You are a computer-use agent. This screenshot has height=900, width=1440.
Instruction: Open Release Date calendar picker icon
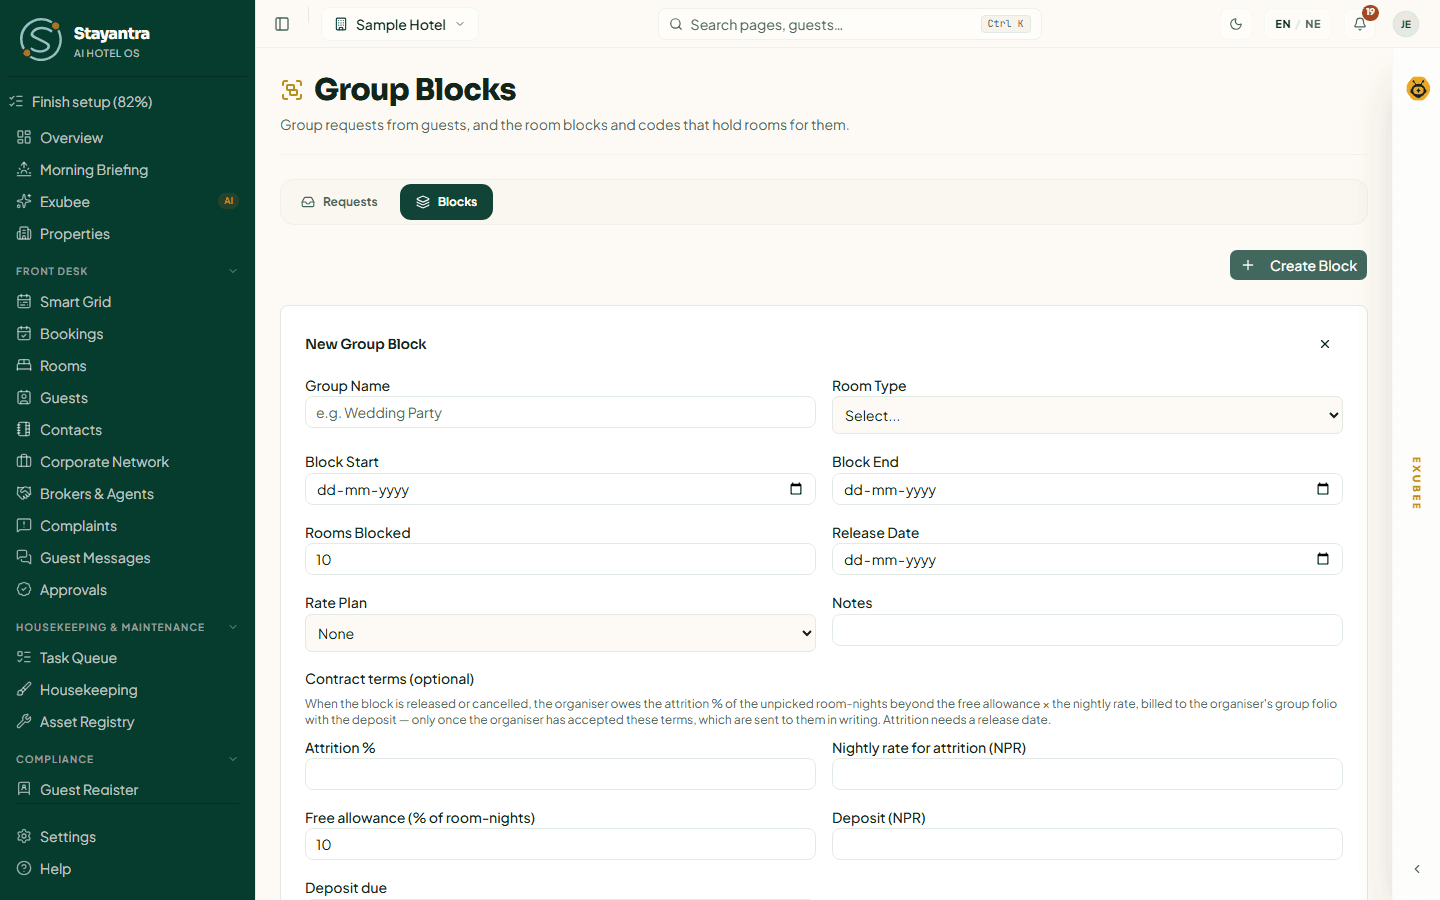coord(1323,559)
